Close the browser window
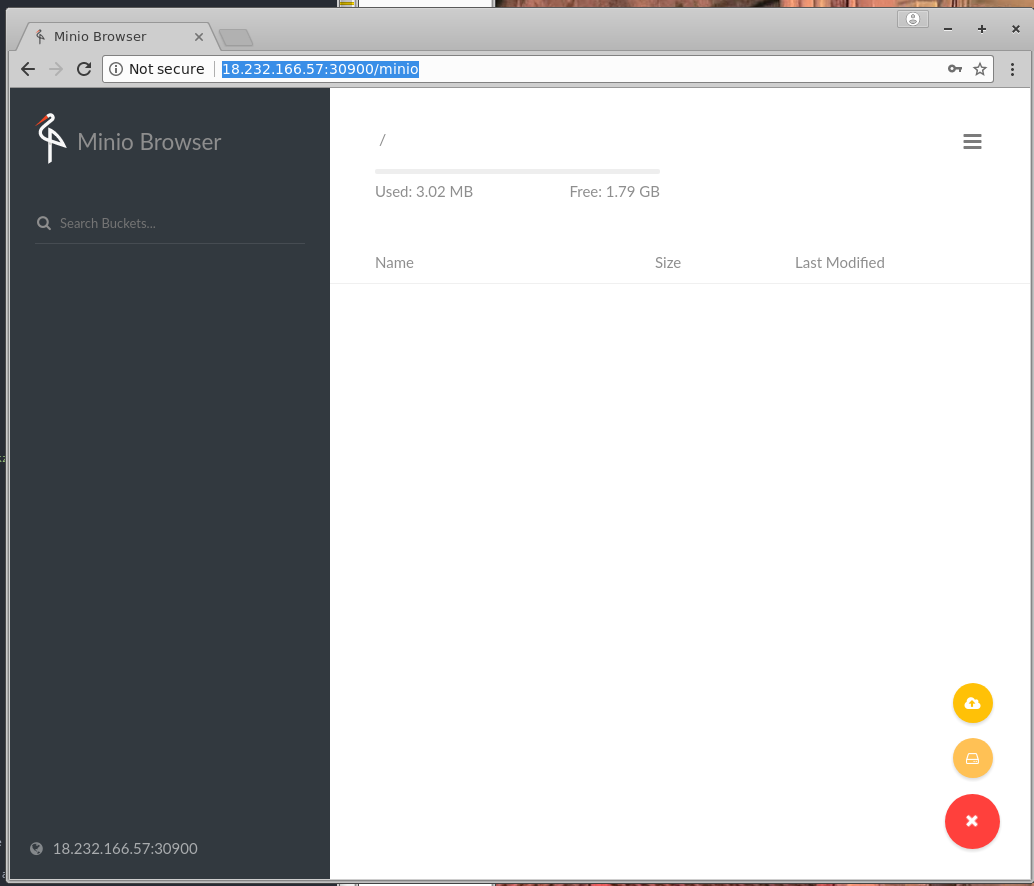This screenshot has width=1034, height=886. 1016,28
